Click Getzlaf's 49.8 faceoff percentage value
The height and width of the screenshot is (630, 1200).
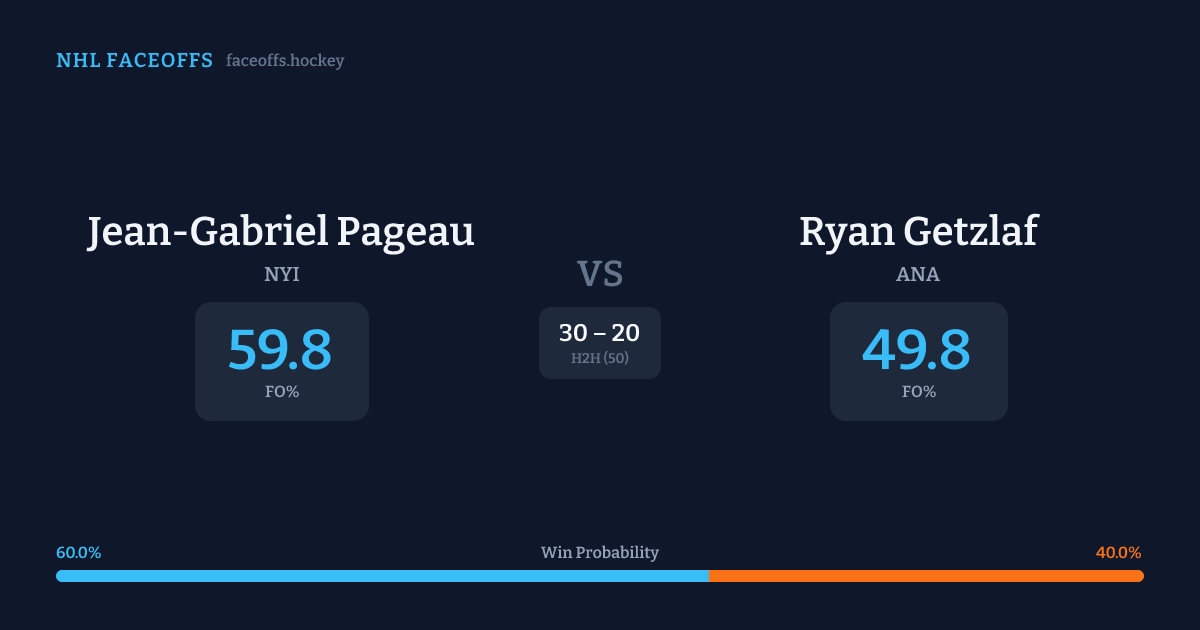coord(916,350)
